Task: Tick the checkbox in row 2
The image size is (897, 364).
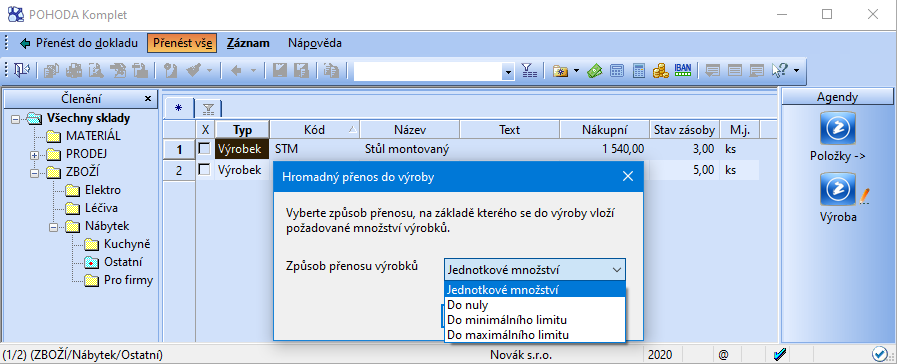Action: pos(204,169)
